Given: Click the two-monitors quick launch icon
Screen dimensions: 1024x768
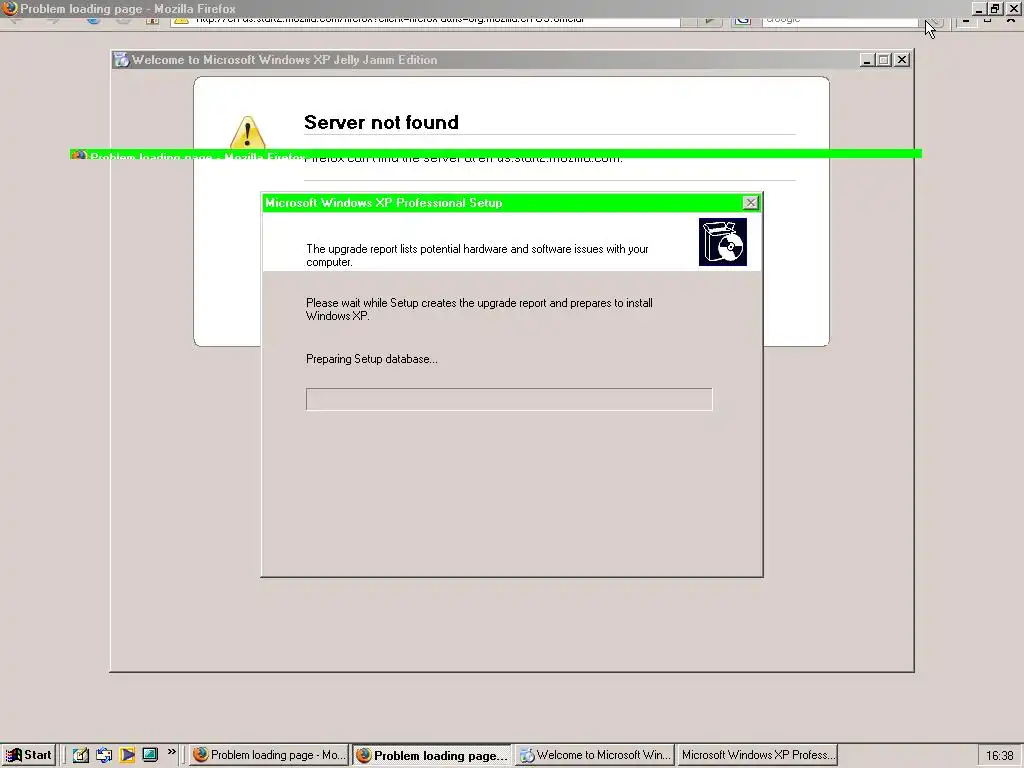Looking at the screenshot, I should point(104,755).
